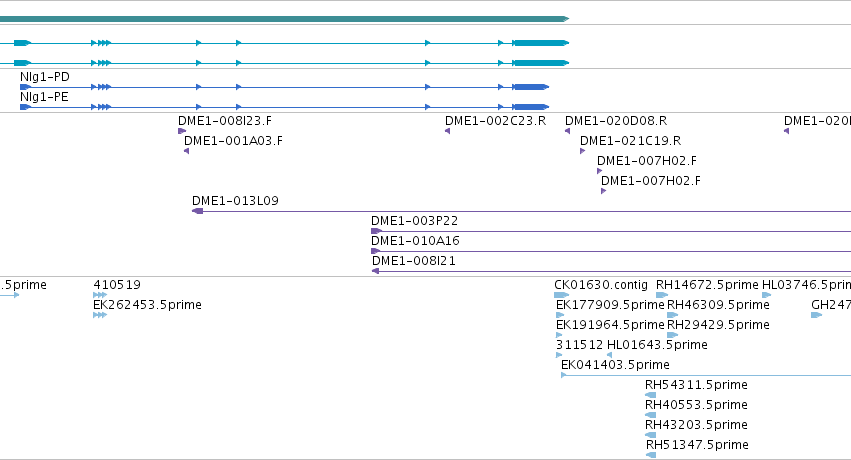Click the RH40553.5prime feature glyph
The width and height of the screenshot is (851, 460).
650,415
